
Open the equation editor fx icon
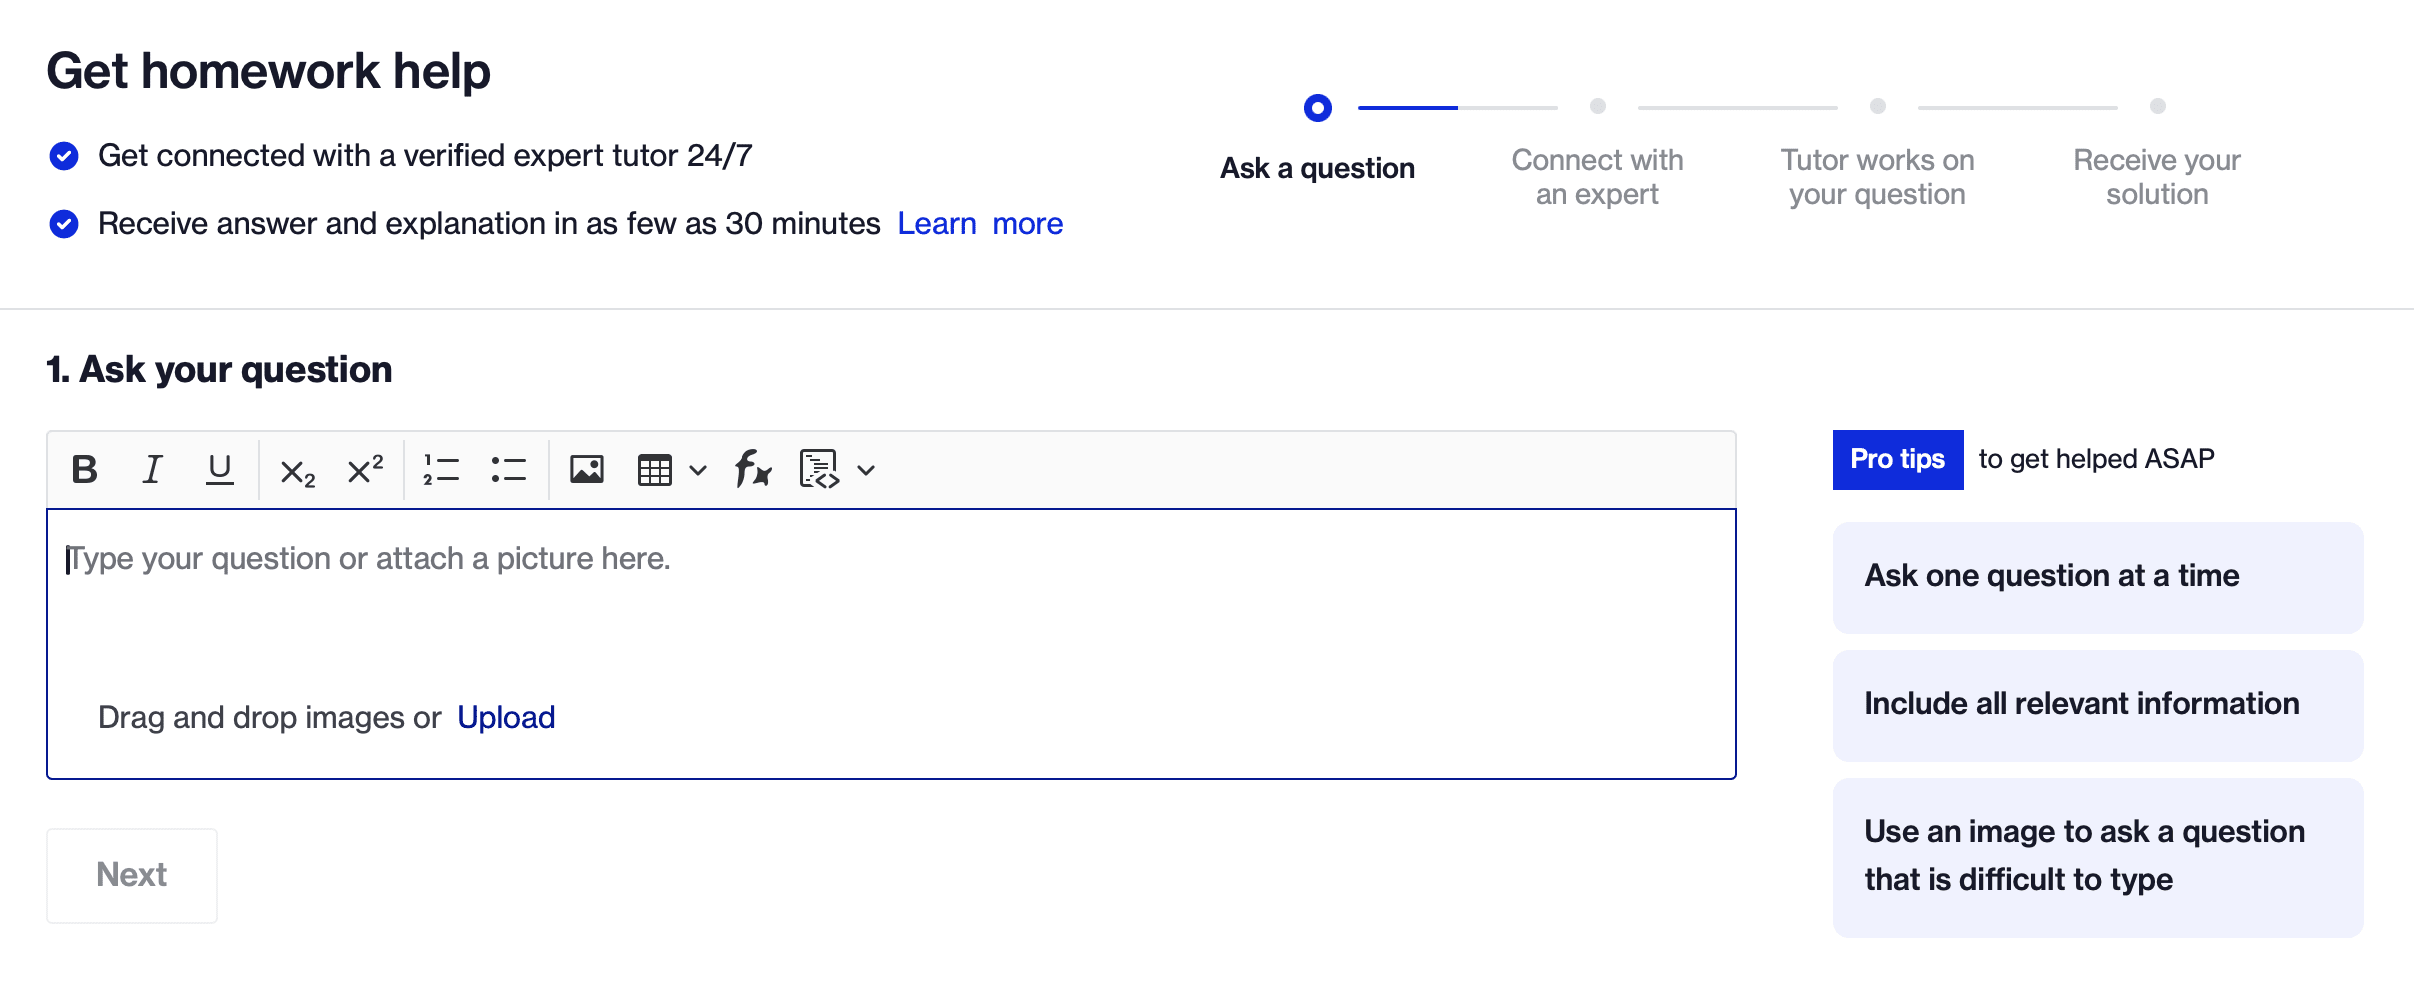pos(753,469)
